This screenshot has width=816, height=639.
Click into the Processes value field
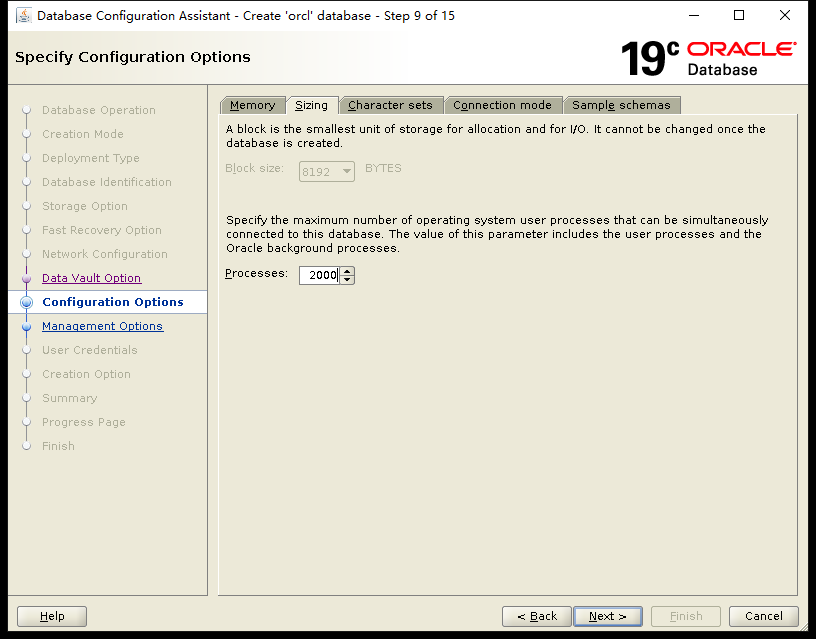pyautogui.click(x=320, y=275)
